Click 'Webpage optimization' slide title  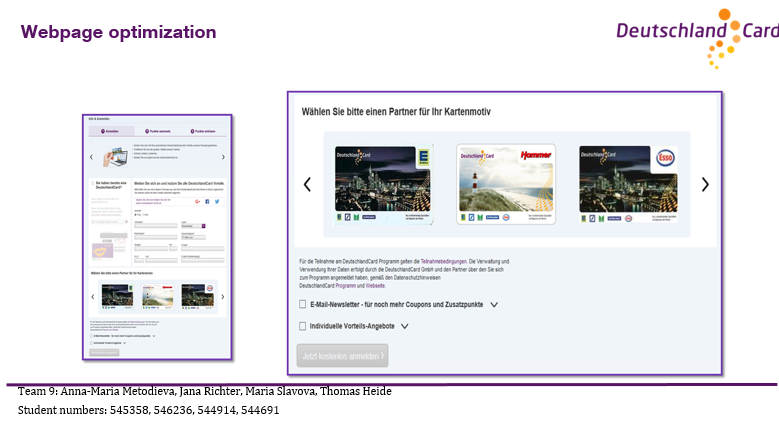click(x=119, y=32)
